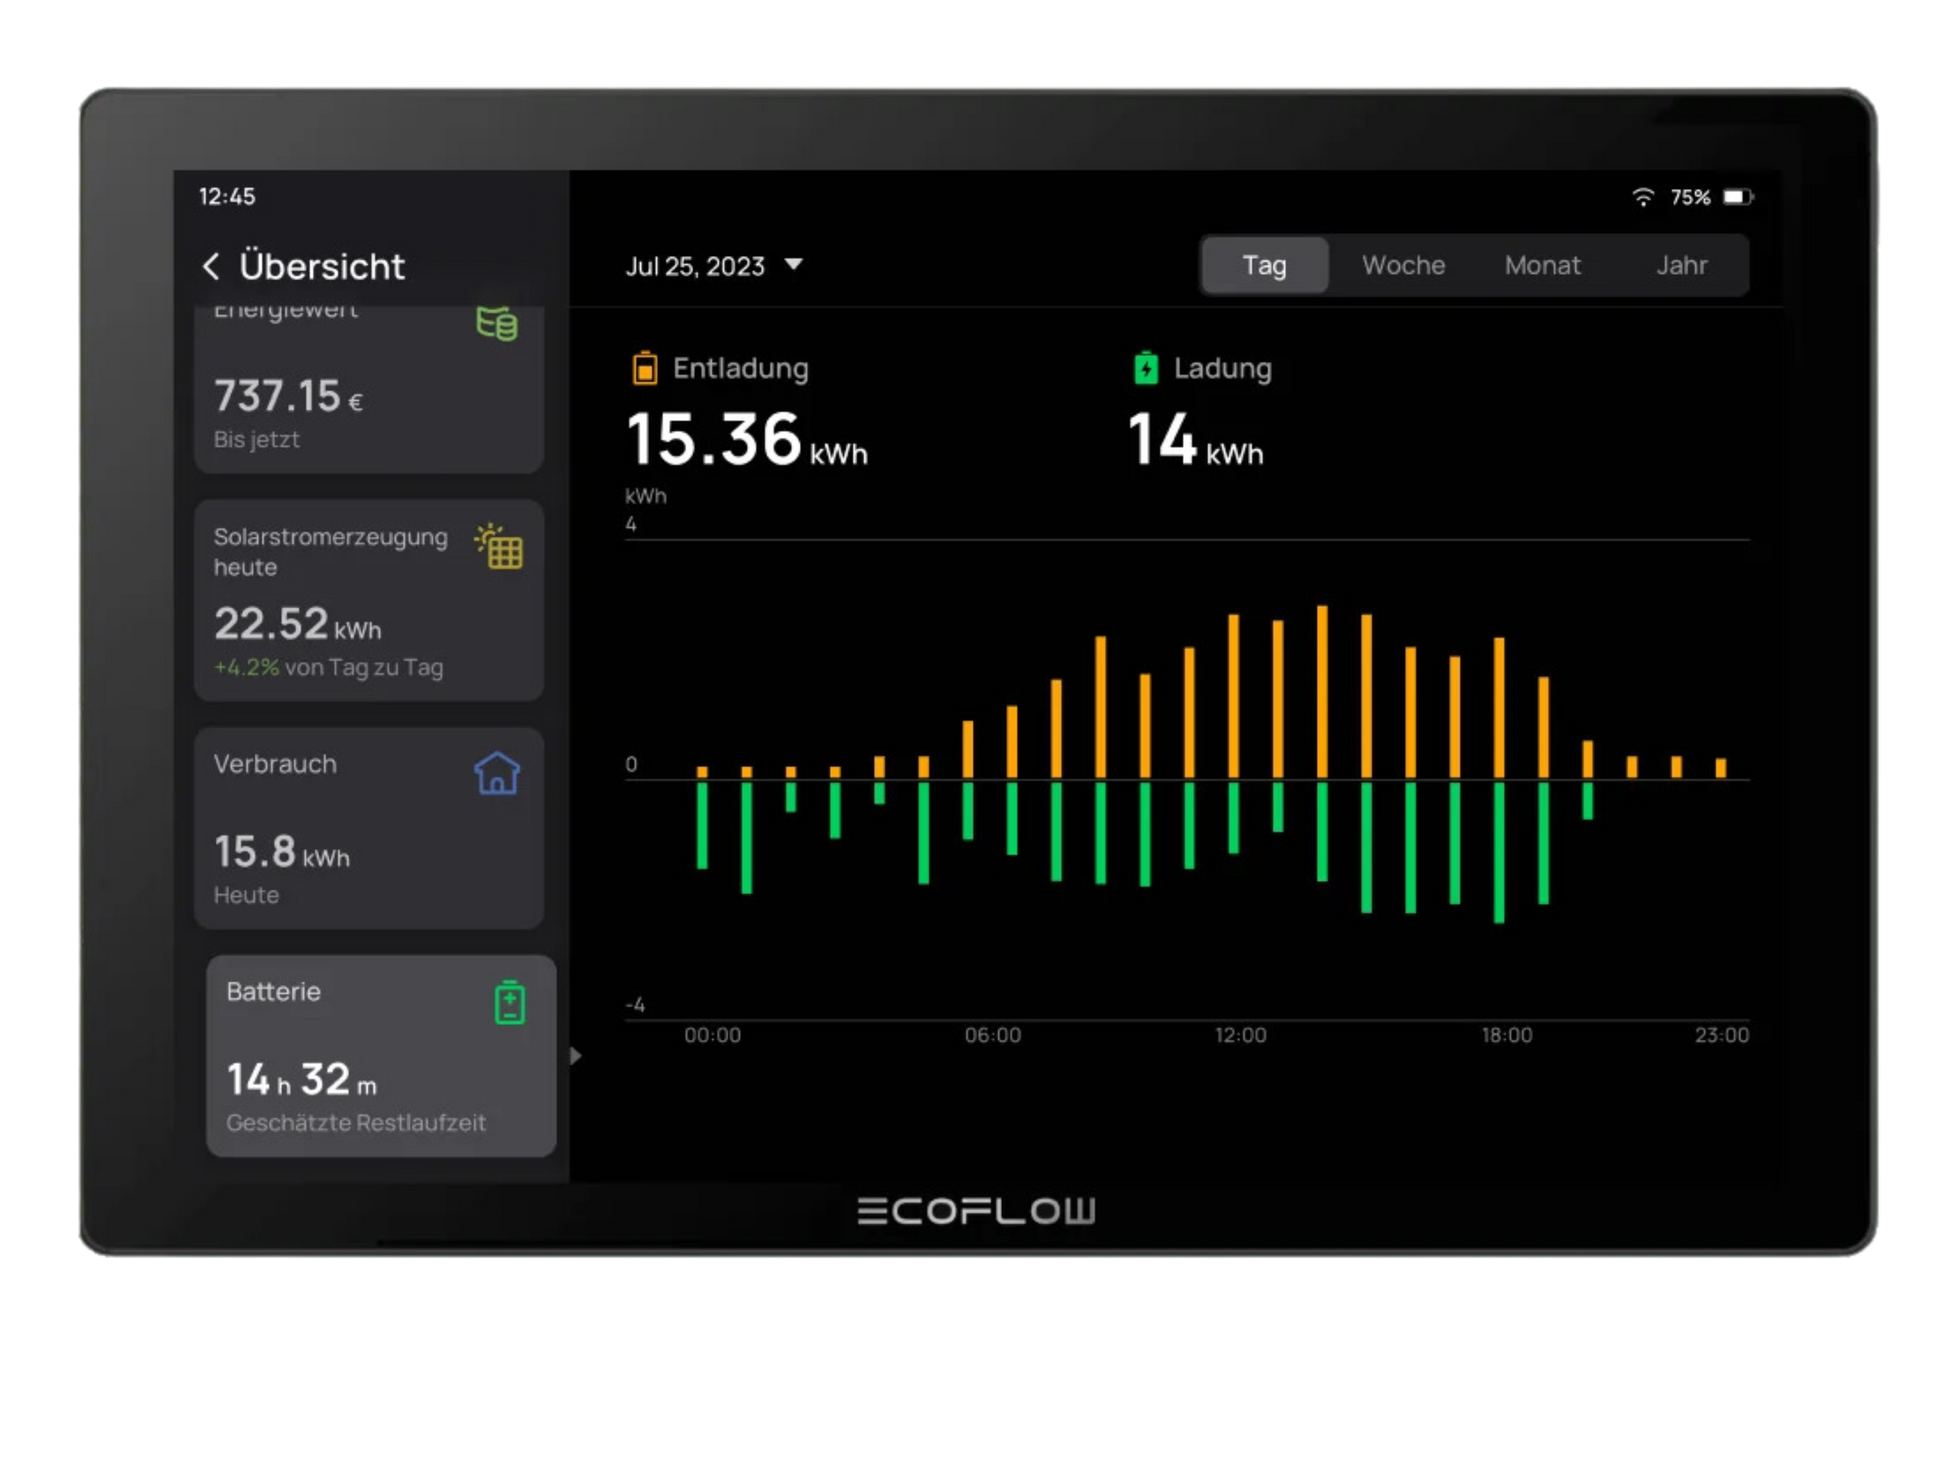The image size is (1946, 1460).
Task: Click the dropdown arrow beside the date
Action: point(794,265)
